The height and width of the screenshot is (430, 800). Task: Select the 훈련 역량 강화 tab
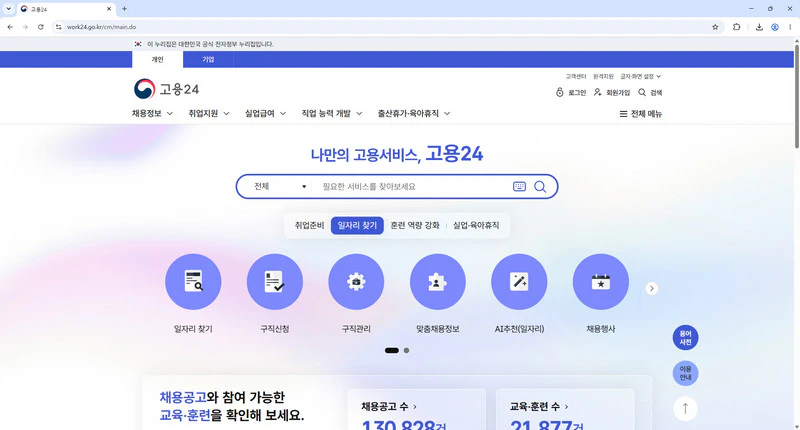[x=415, y=225]
